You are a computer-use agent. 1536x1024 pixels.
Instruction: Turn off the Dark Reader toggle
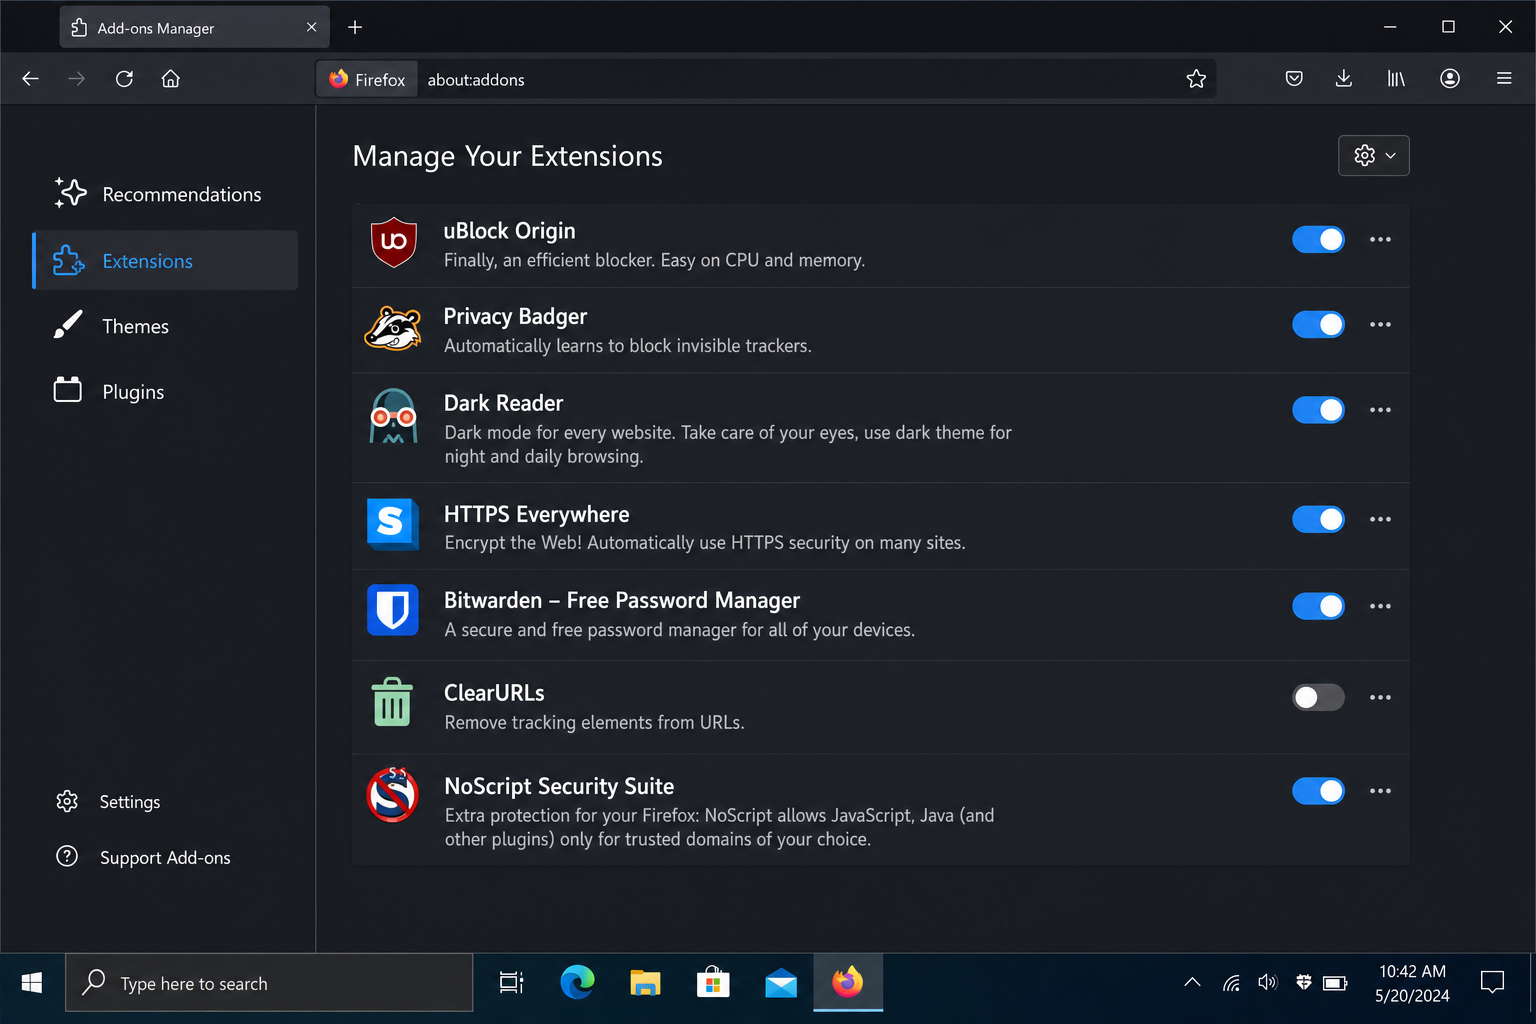tap(1318, 410)
